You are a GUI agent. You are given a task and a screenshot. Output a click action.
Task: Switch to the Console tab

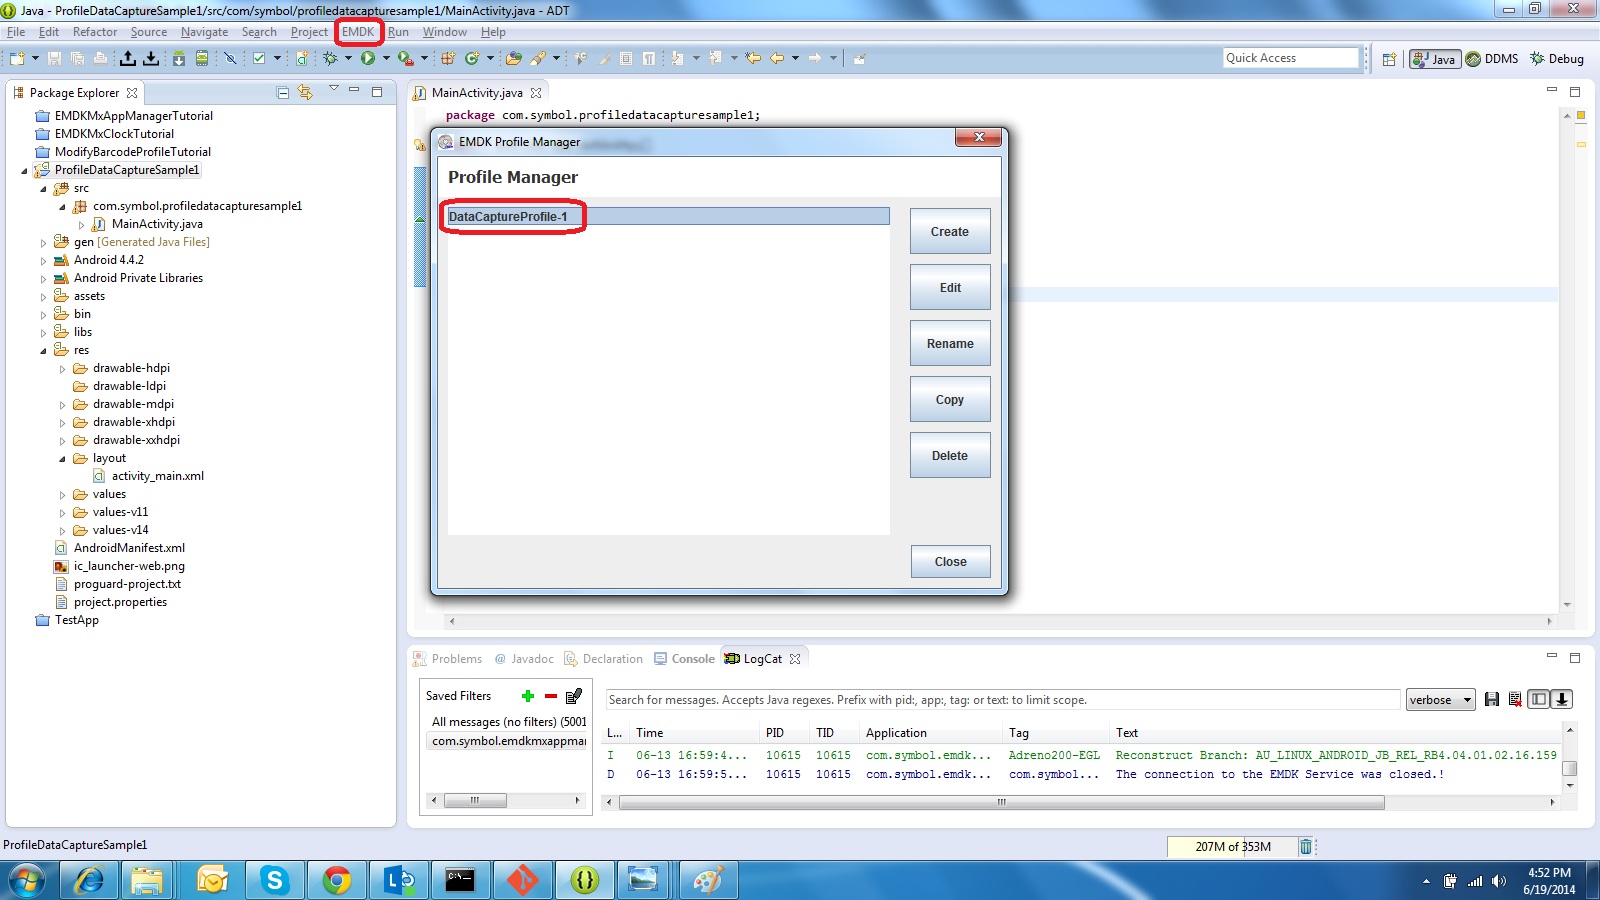[685, 659]
